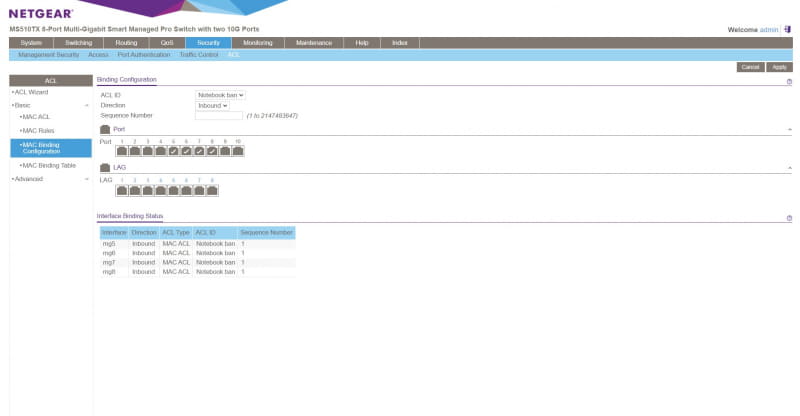800x416 pixels.
Task: Open help for Interface Binding Status section
Action: tap(789, 218)
